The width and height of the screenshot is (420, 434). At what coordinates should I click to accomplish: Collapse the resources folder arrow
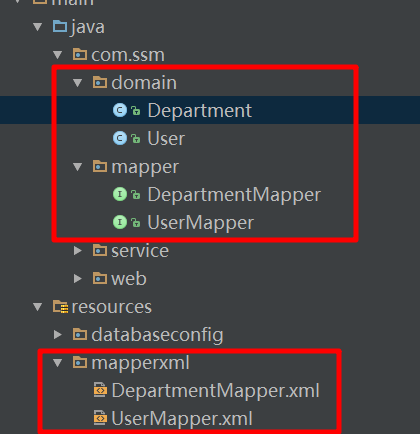click(38, 307)
